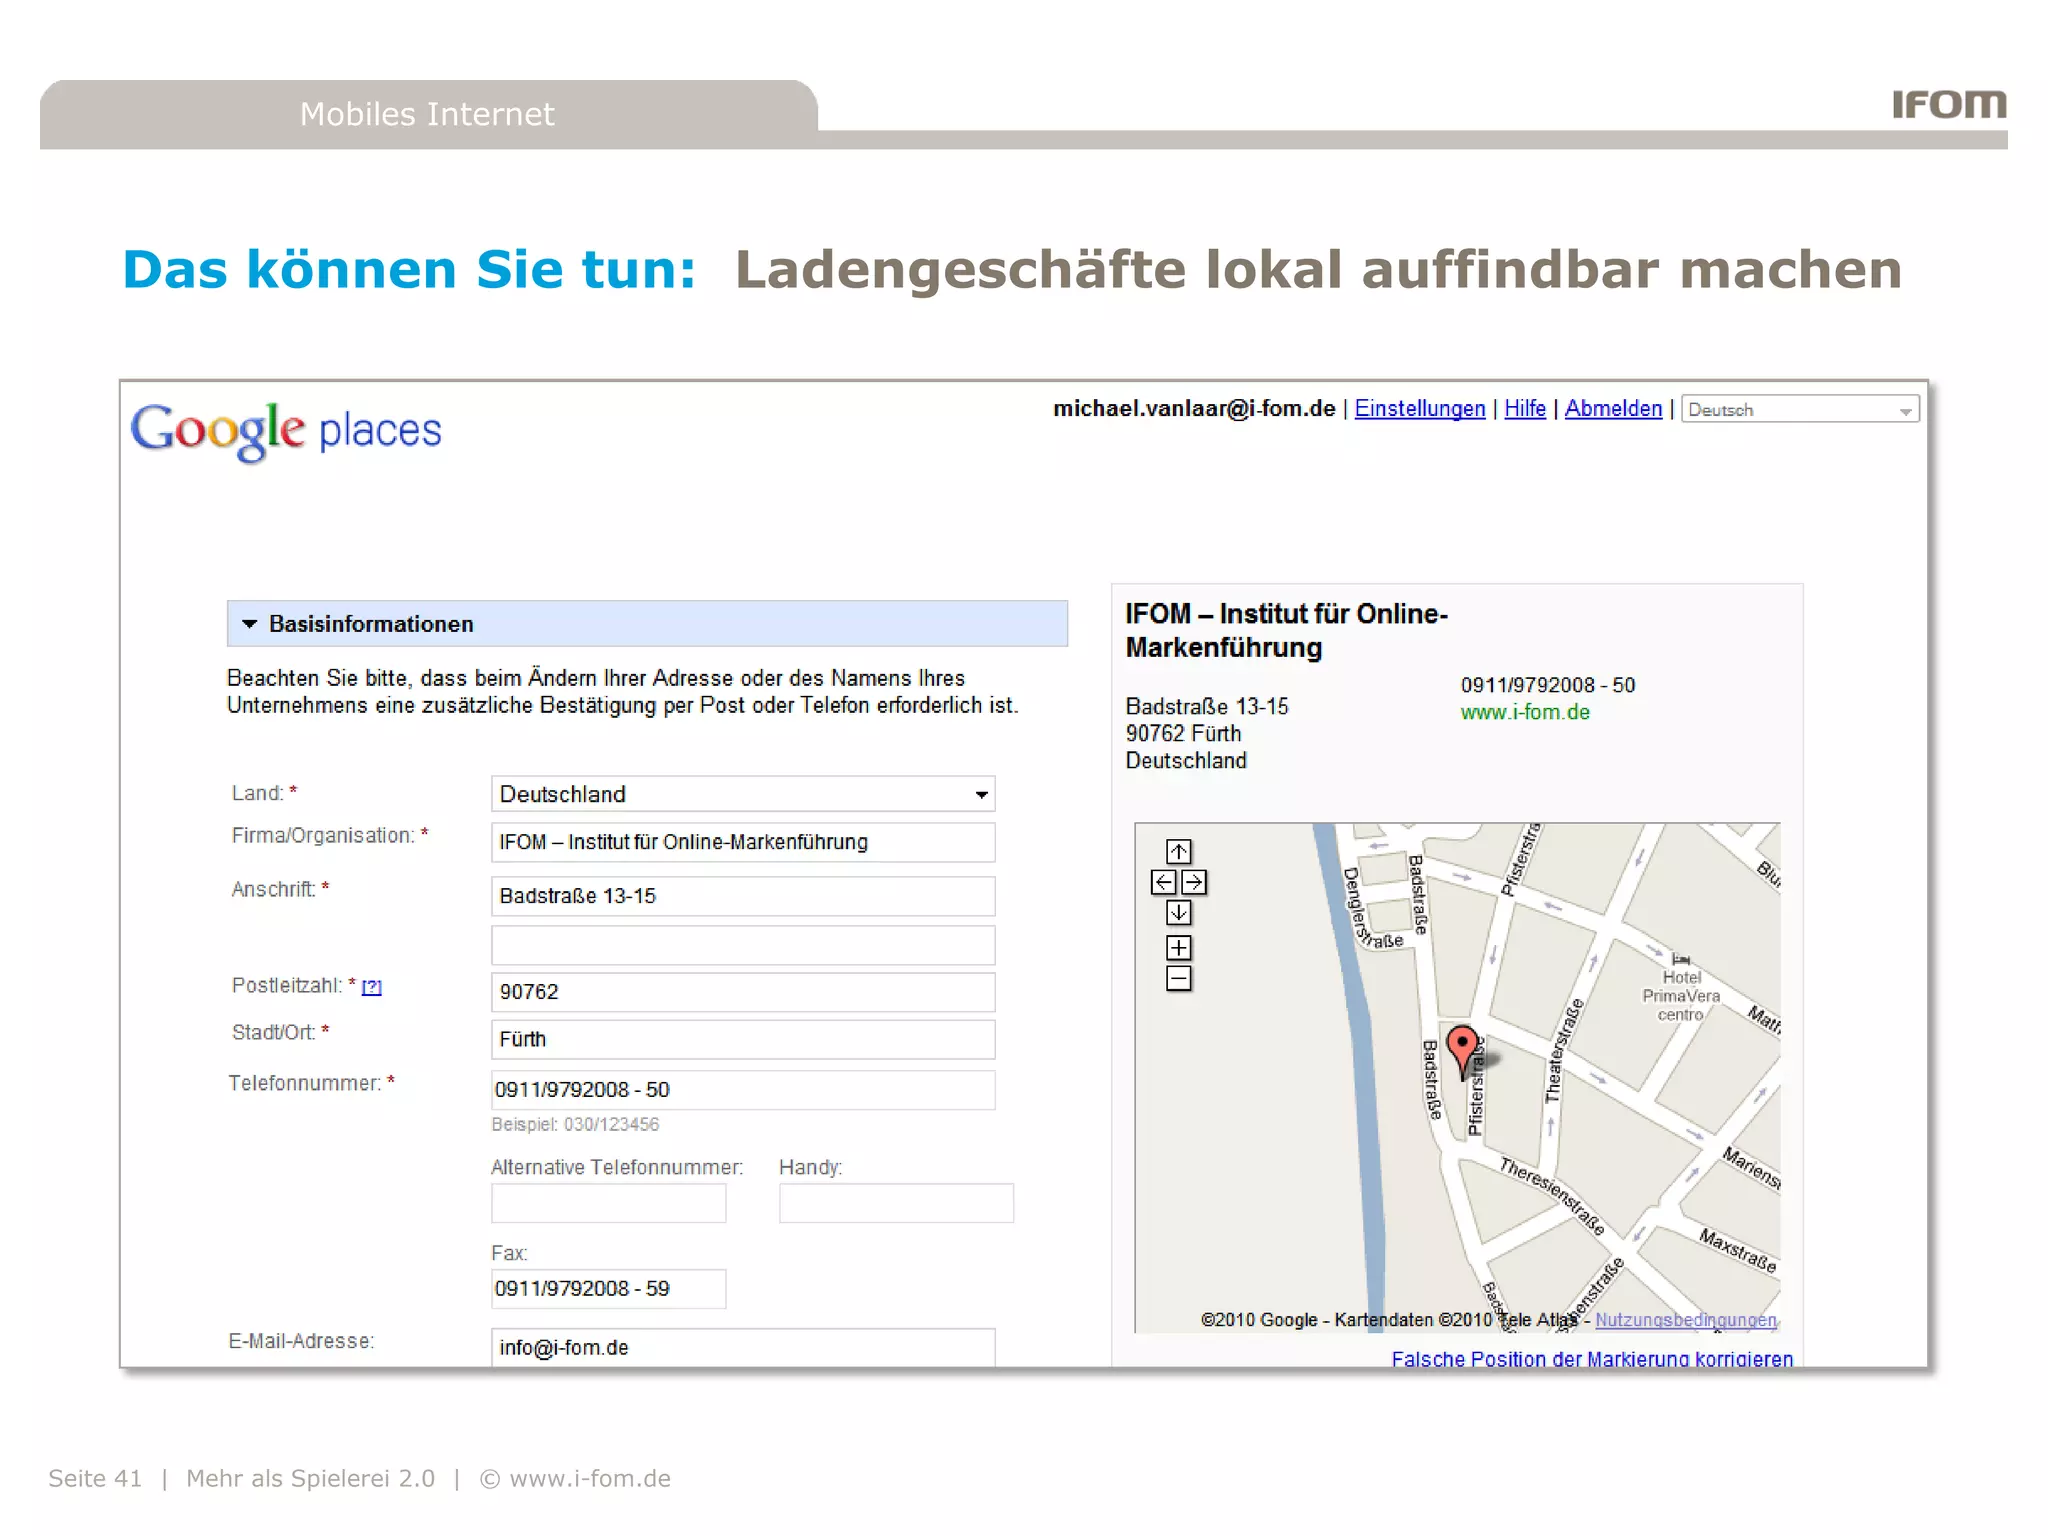Click the E-Mail-Adresse input field

click(743, 1347)
